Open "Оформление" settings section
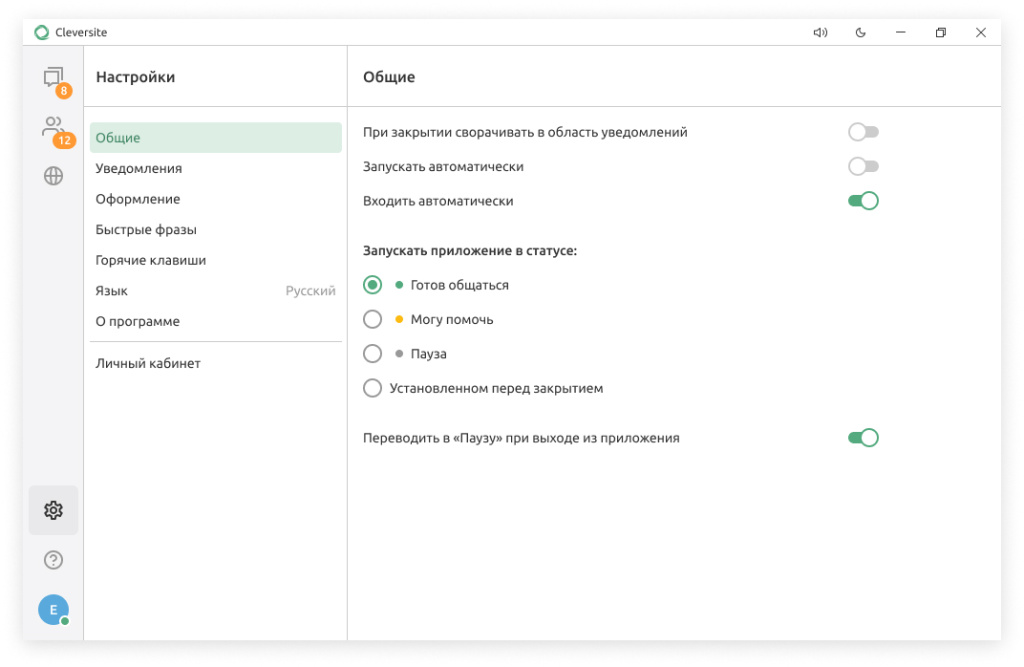This screenshot has height=667, width=1024. click(x=138, y=199)
